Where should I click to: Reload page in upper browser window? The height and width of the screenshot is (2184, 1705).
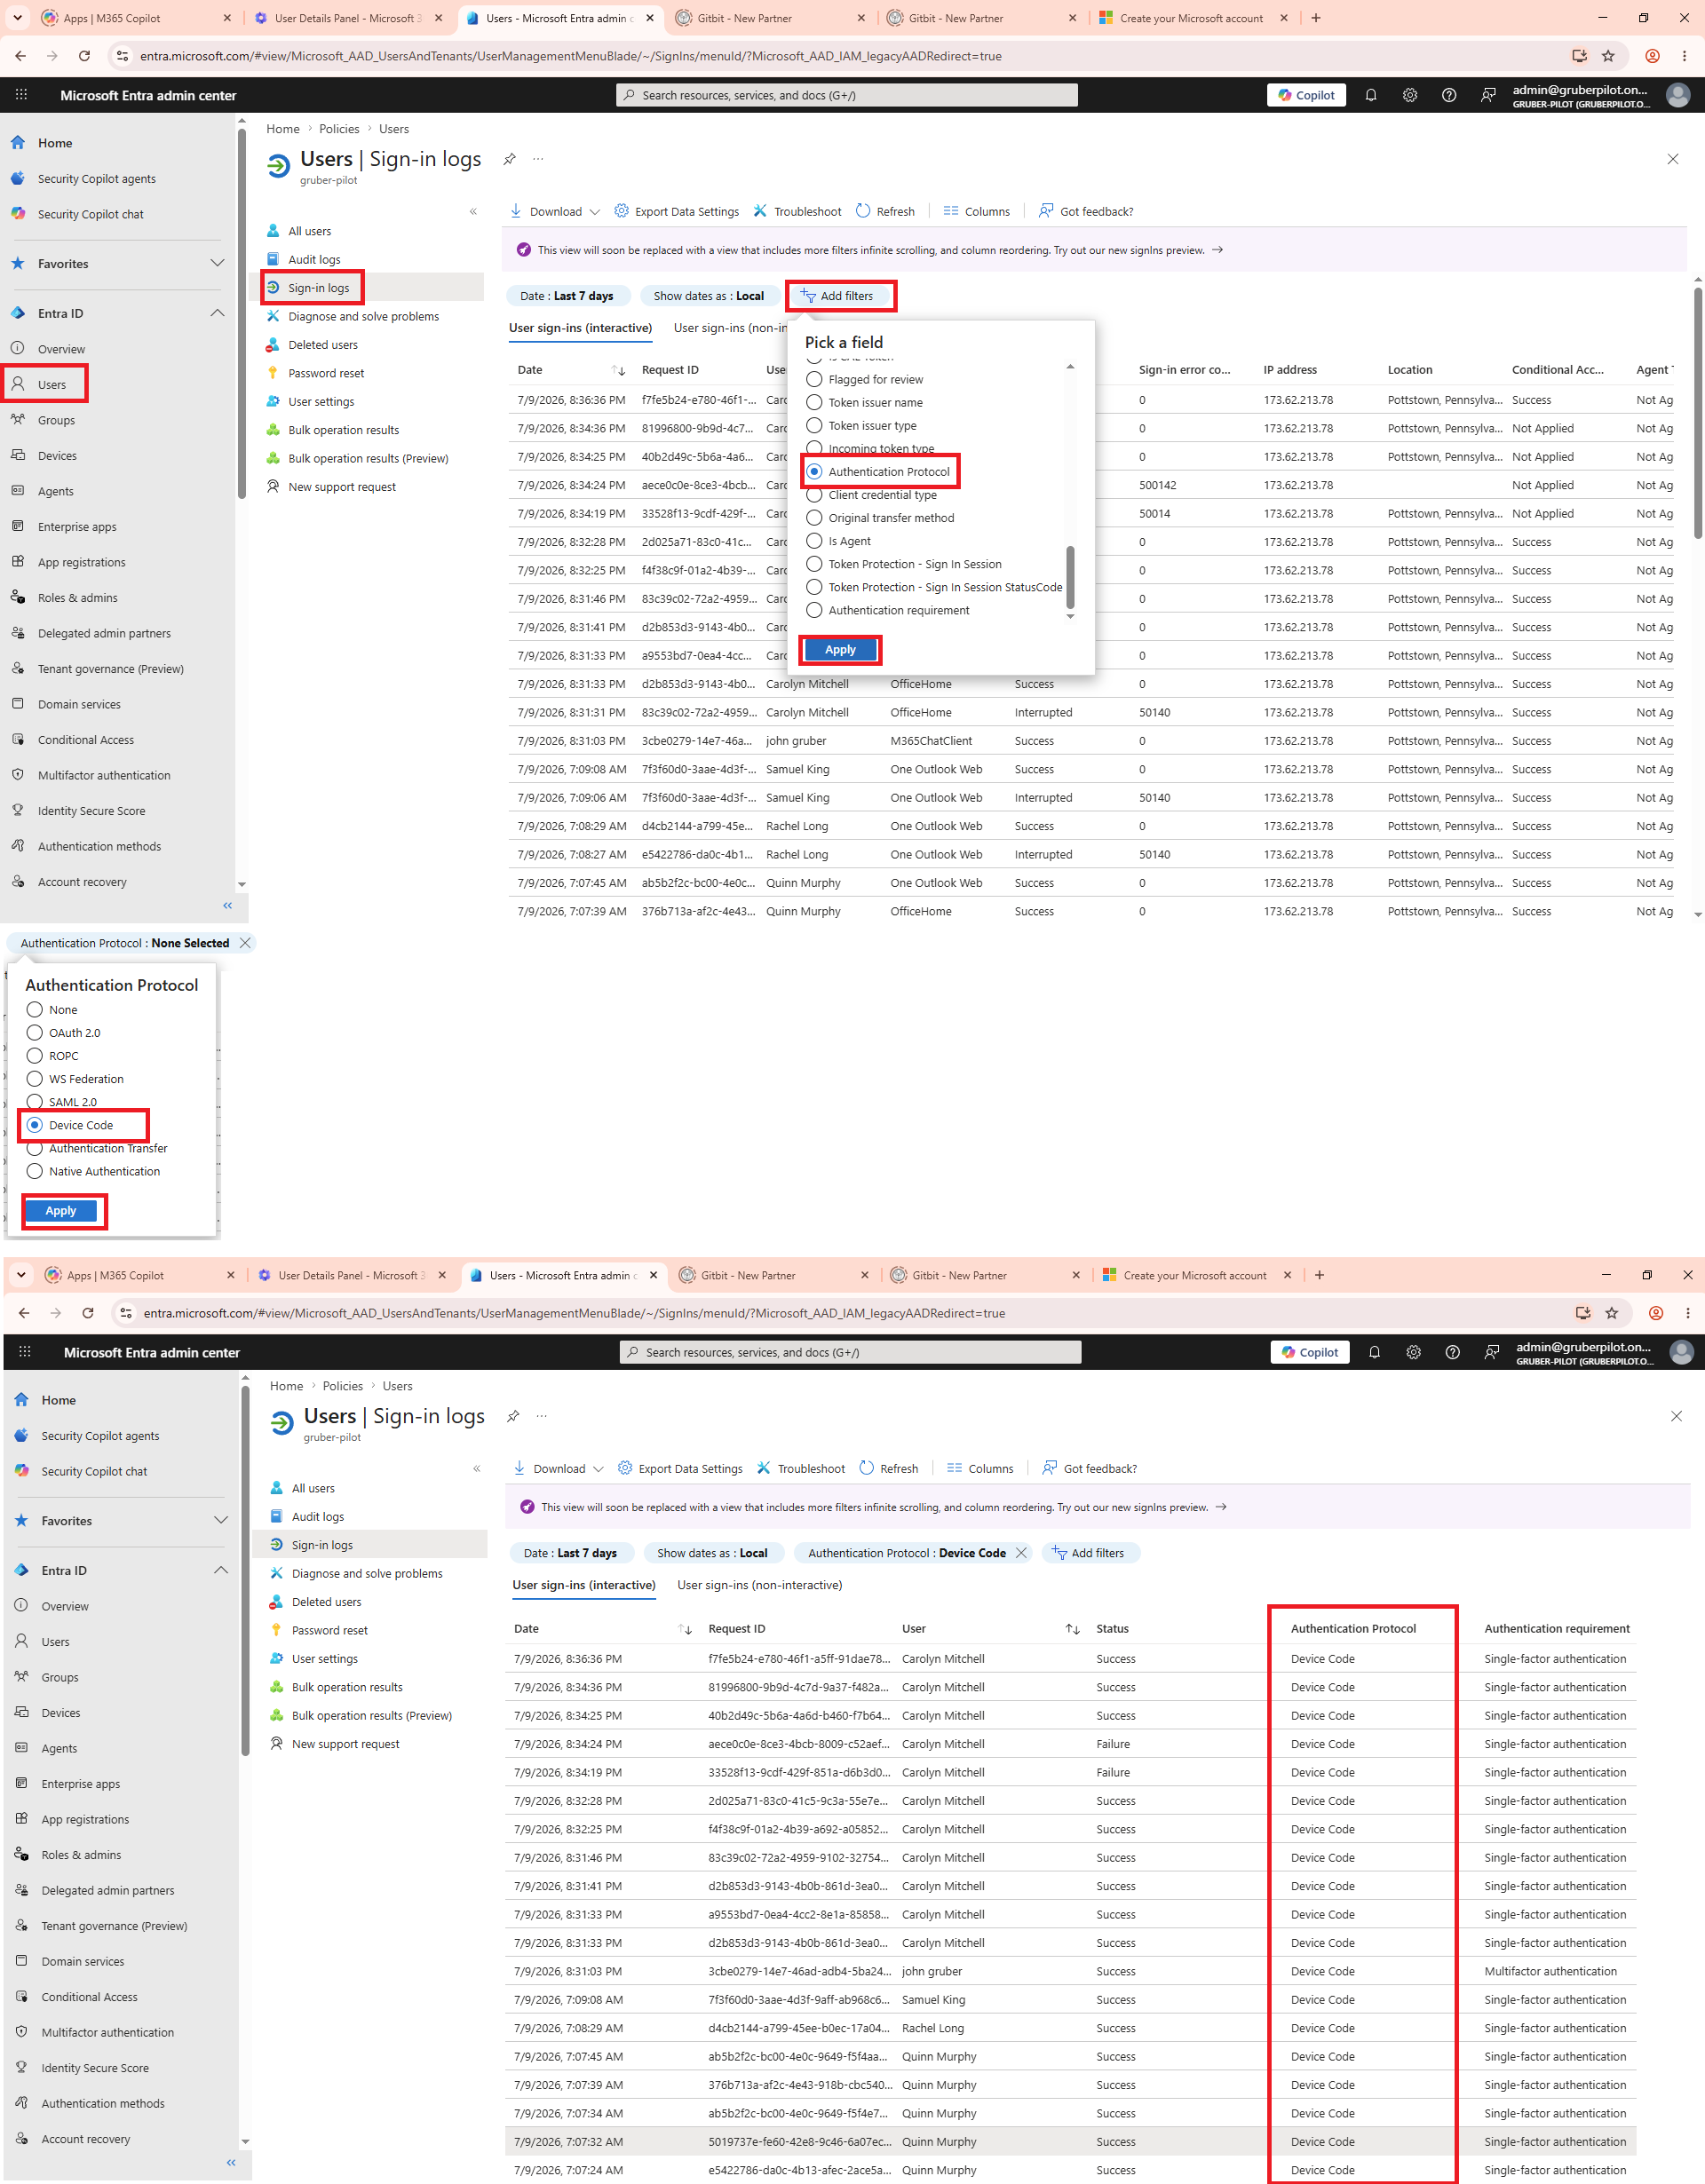coord(84,56)
